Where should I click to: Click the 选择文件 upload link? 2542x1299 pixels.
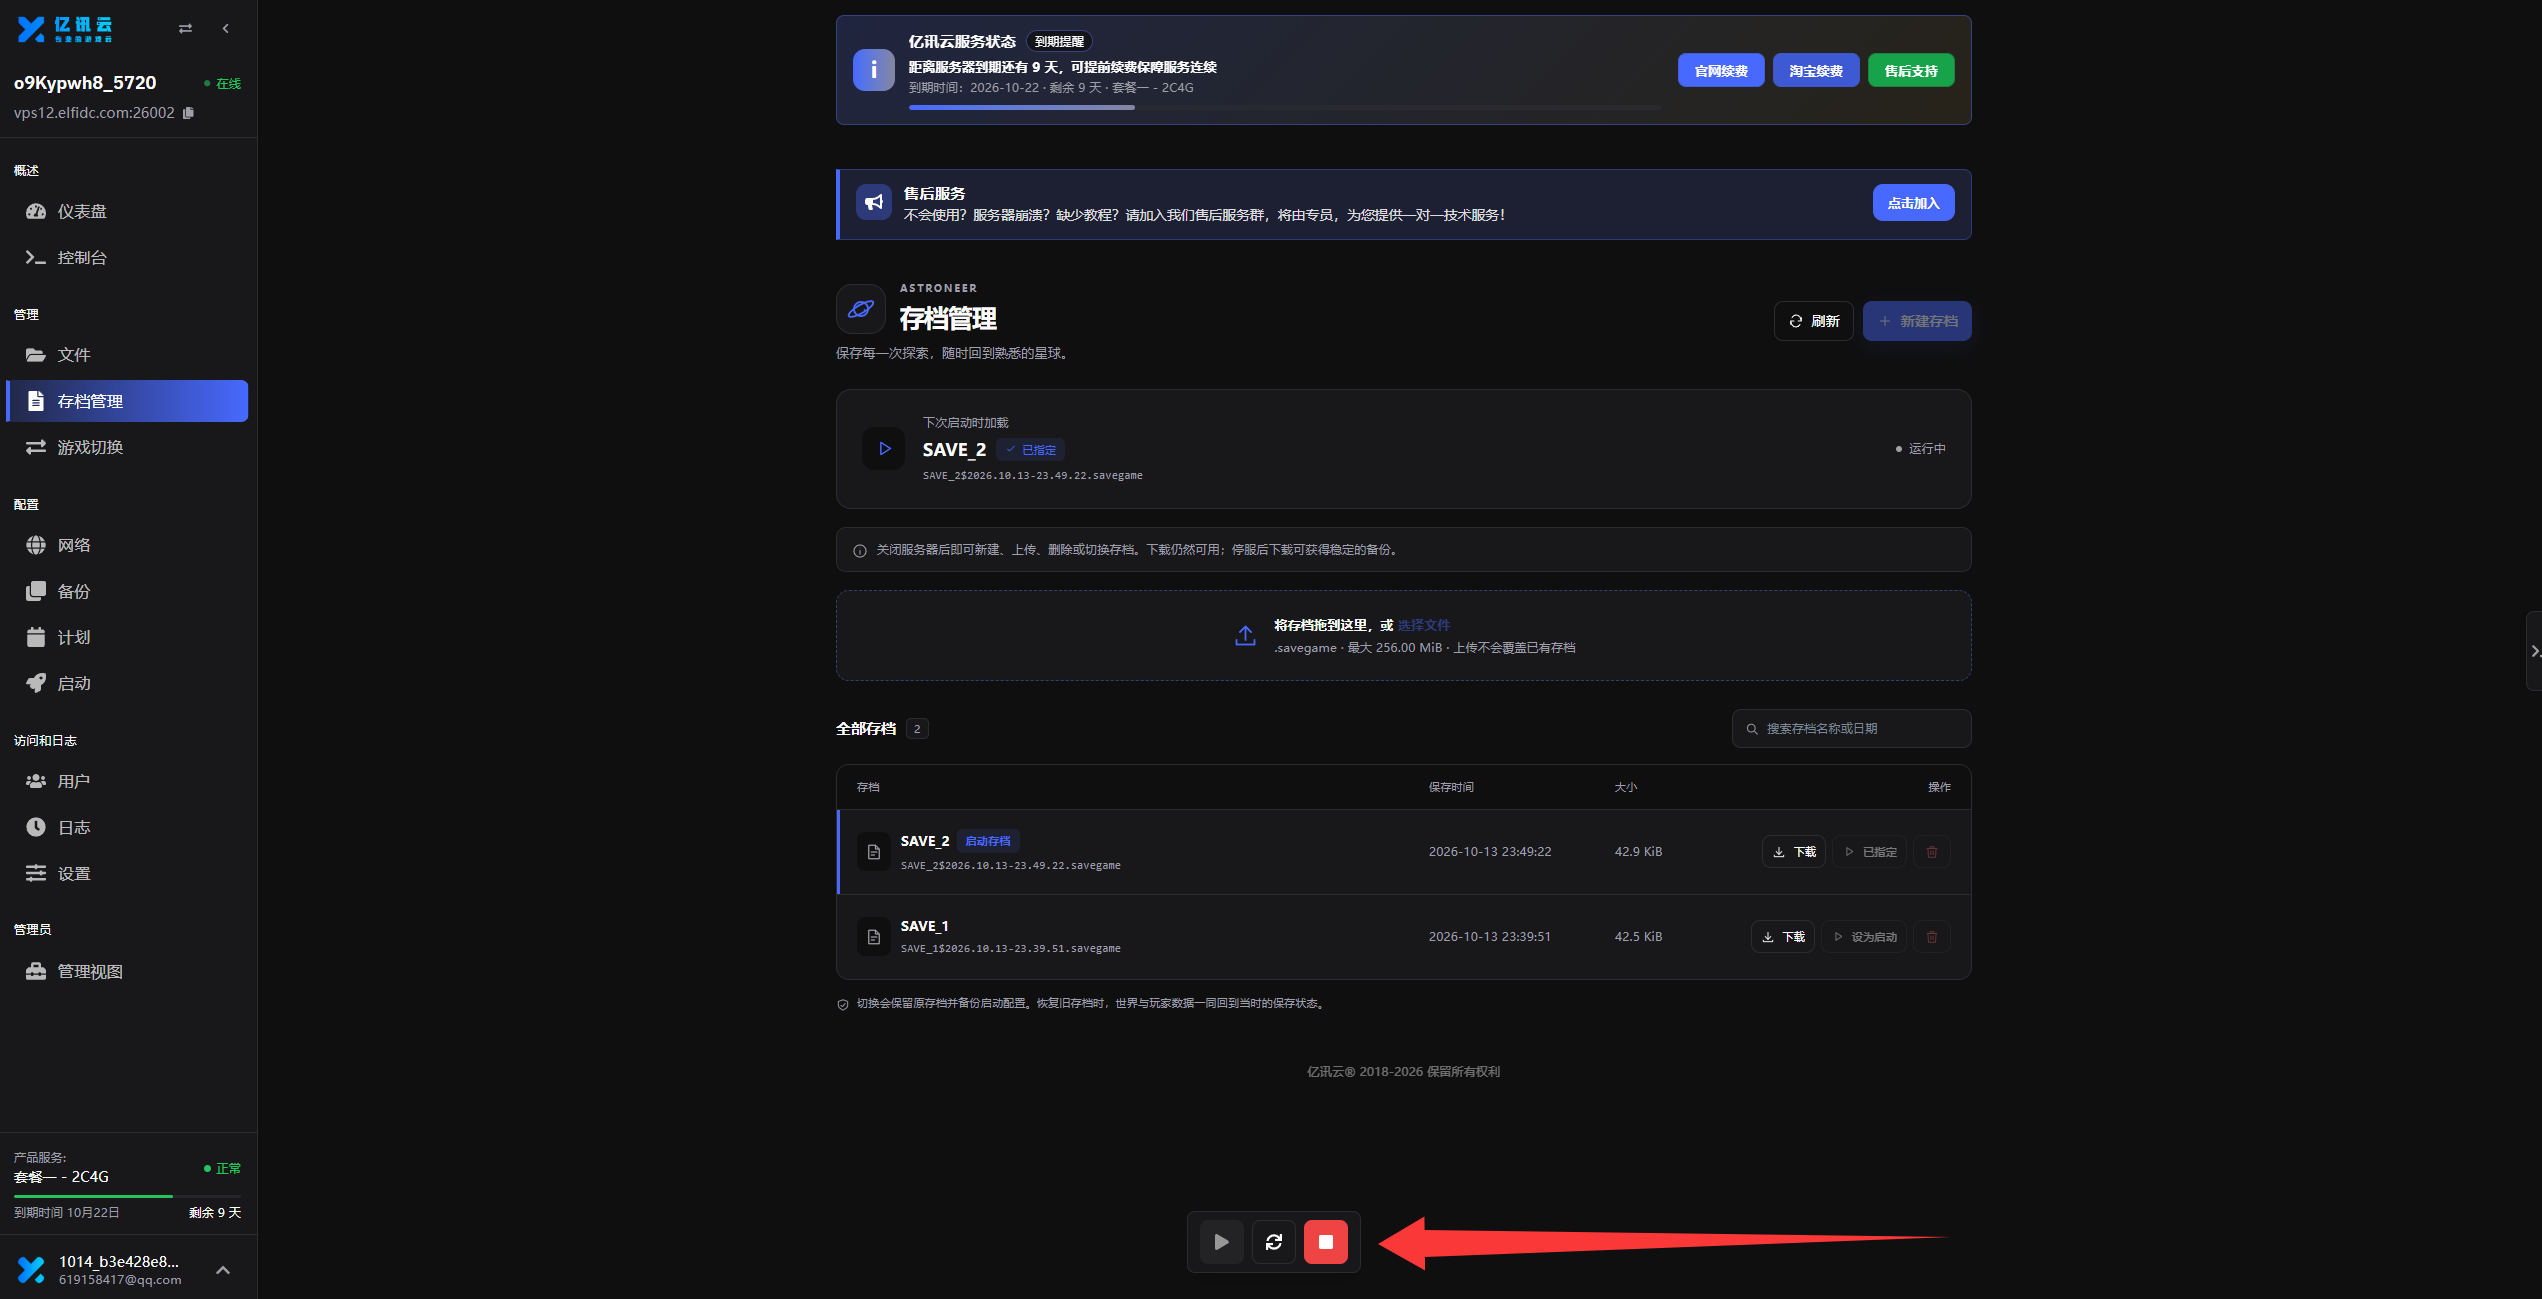click(x=1424, y=625)
